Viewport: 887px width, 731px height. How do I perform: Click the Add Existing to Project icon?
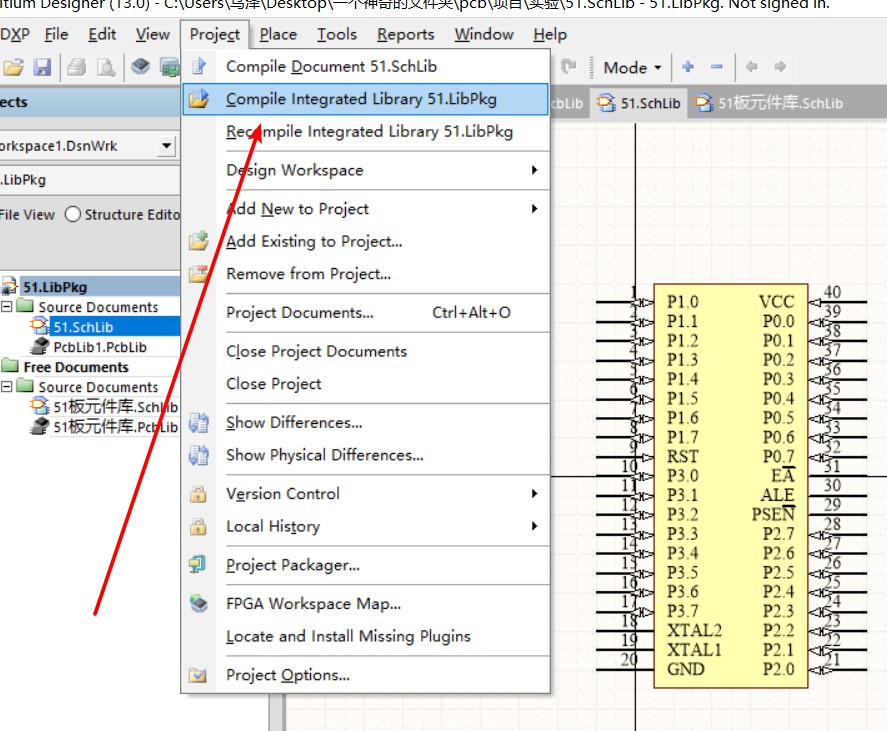199,241
